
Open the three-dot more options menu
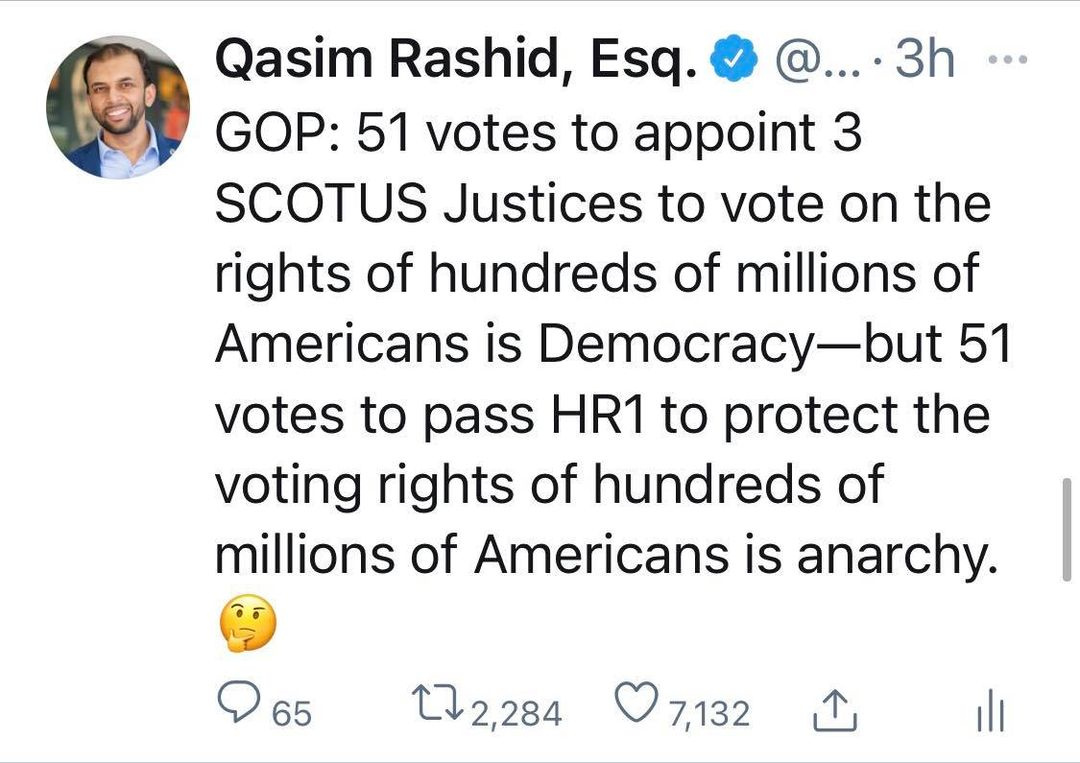(1008, 60)
